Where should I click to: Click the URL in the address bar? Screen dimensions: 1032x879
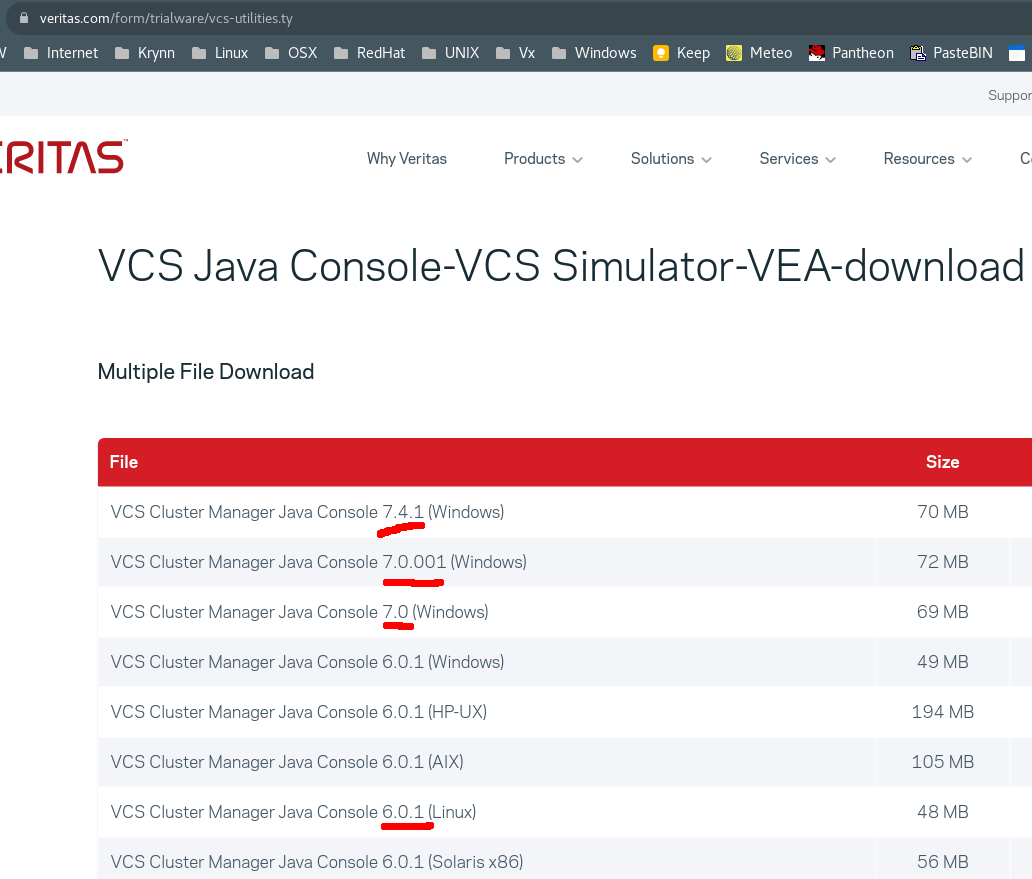(166, 19)
